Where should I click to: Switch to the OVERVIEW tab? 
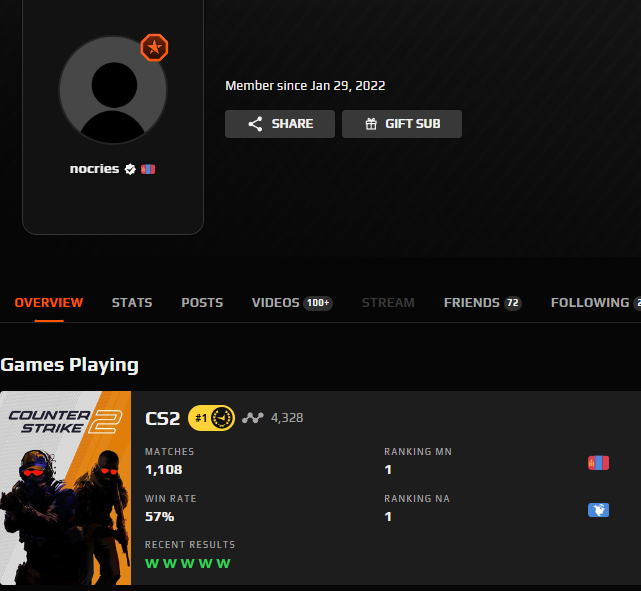click(49, 302)
